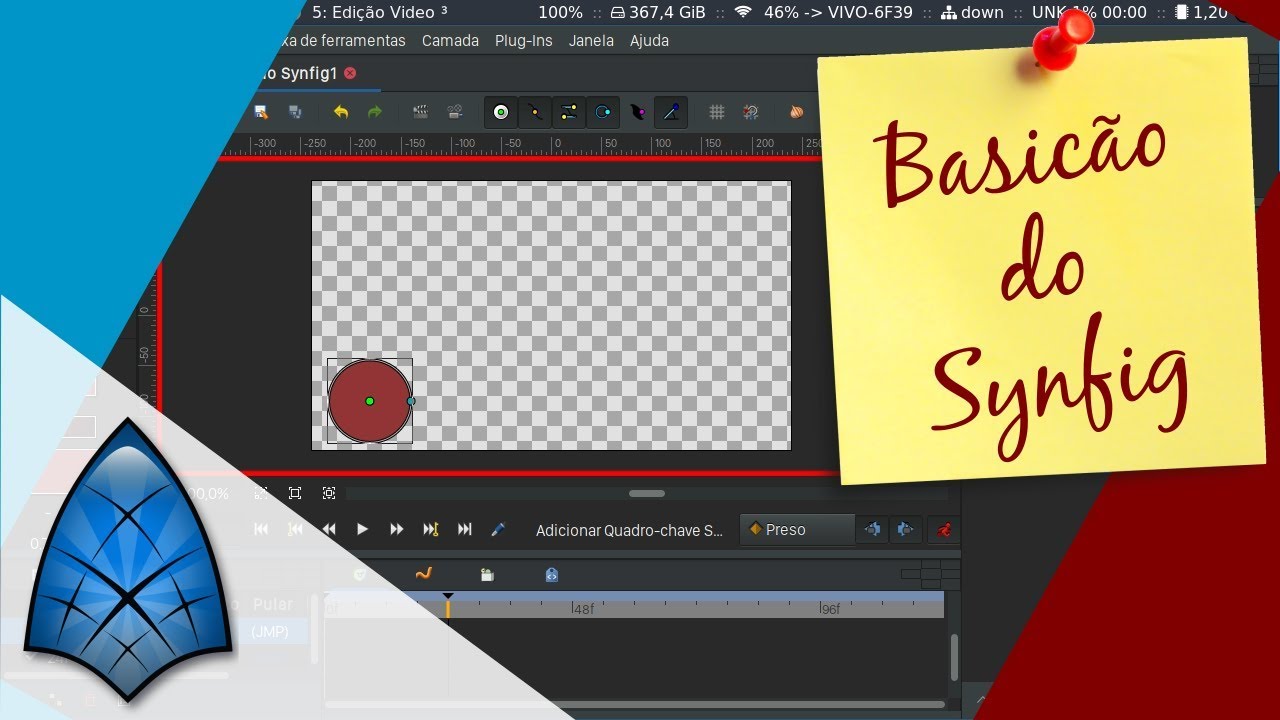Screen dimensions: 1280x720
Task: Click the 5: Edição Video workspace label
Action: [x=380, y=12]
